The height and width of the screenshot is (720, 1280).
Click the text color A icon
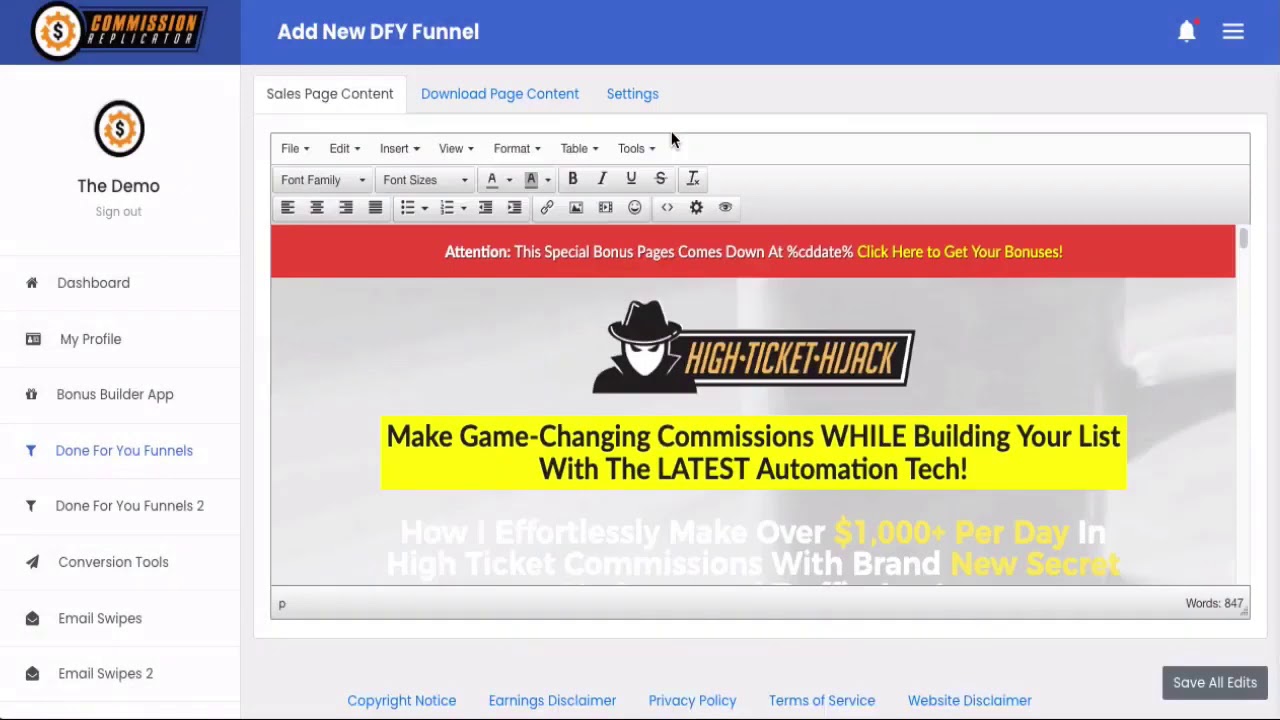click(492, 180)
